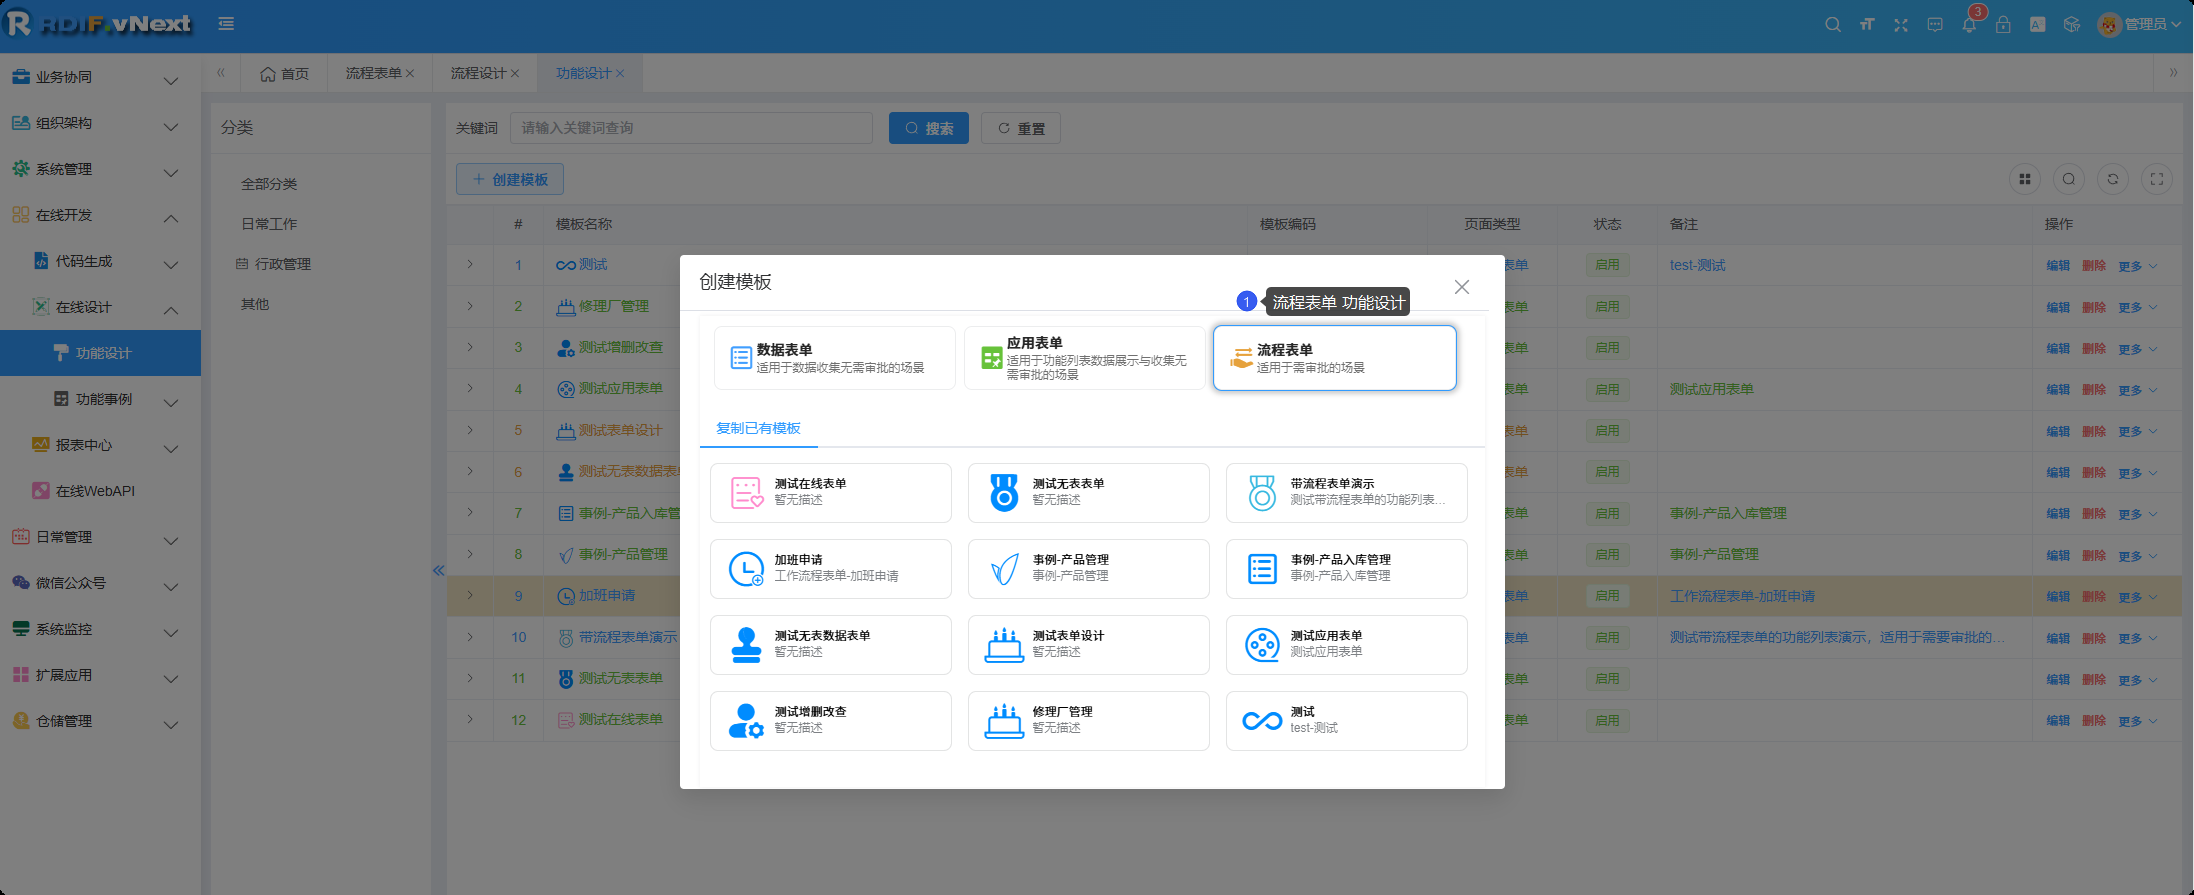Open the 管理员 user dropdown
The width and height of the screenshot is (2194, 895).
pos(2139,25)
